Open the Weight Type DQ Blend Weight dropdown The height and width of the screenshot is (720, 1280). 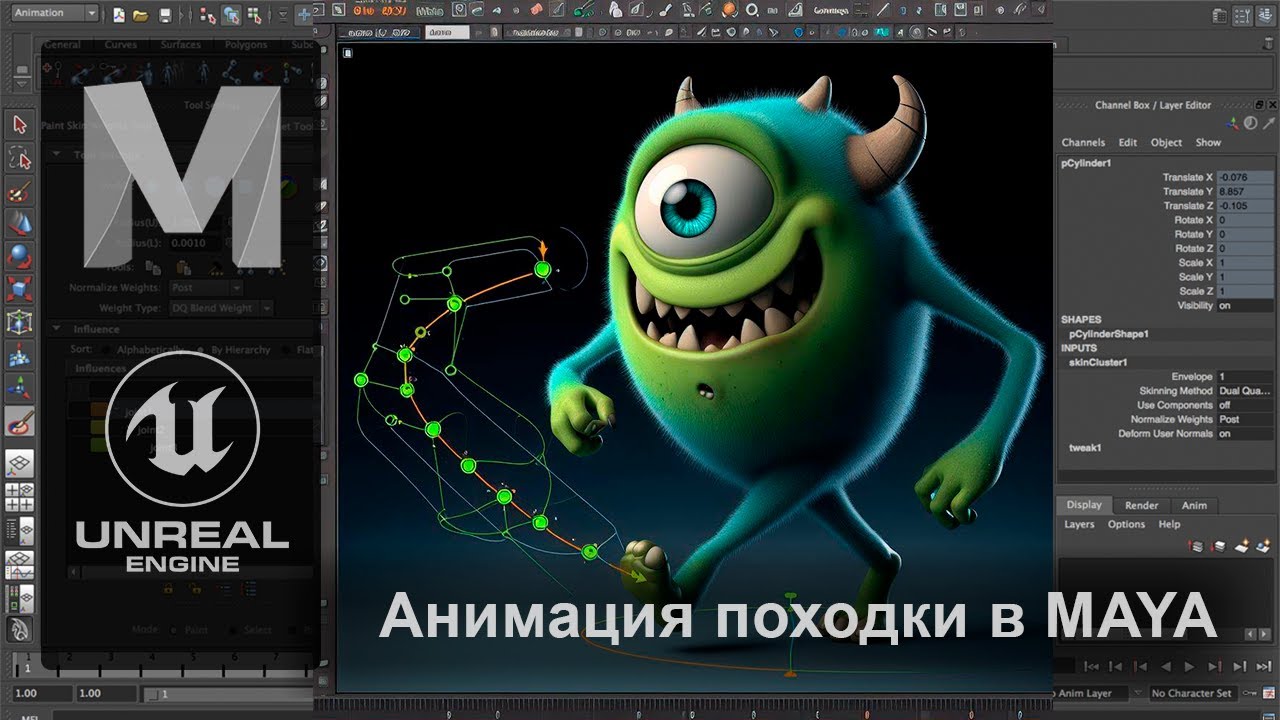pyautogui.click(x=220, y=308)
